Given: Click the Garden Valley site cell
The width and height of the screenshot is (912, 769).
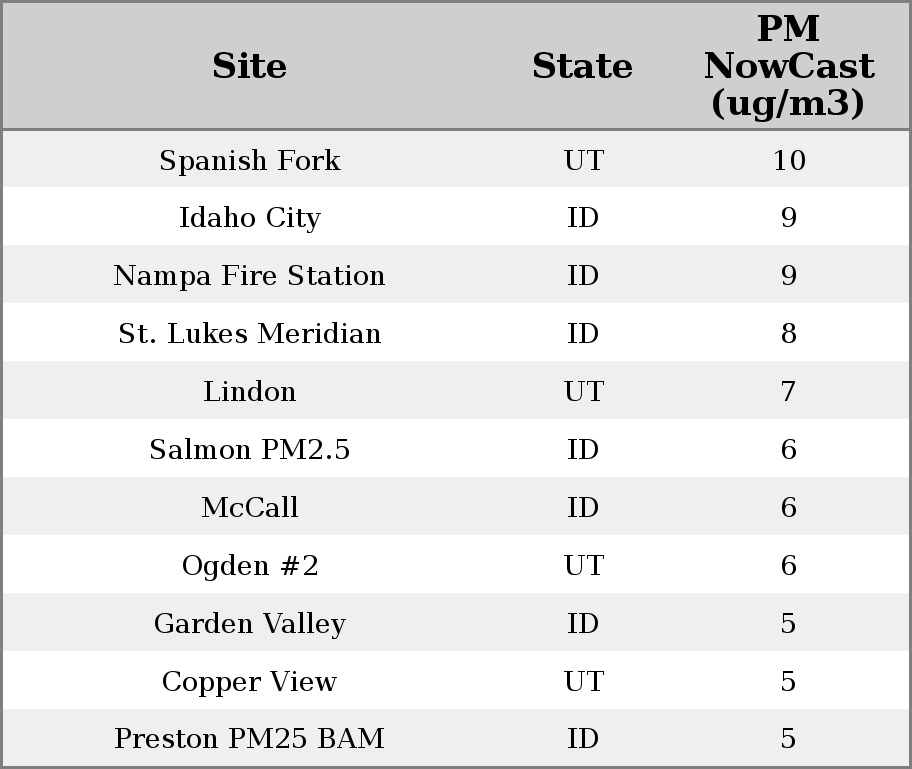Looking at the screenshot, I should pyautogui.click(x=250, y=624).
